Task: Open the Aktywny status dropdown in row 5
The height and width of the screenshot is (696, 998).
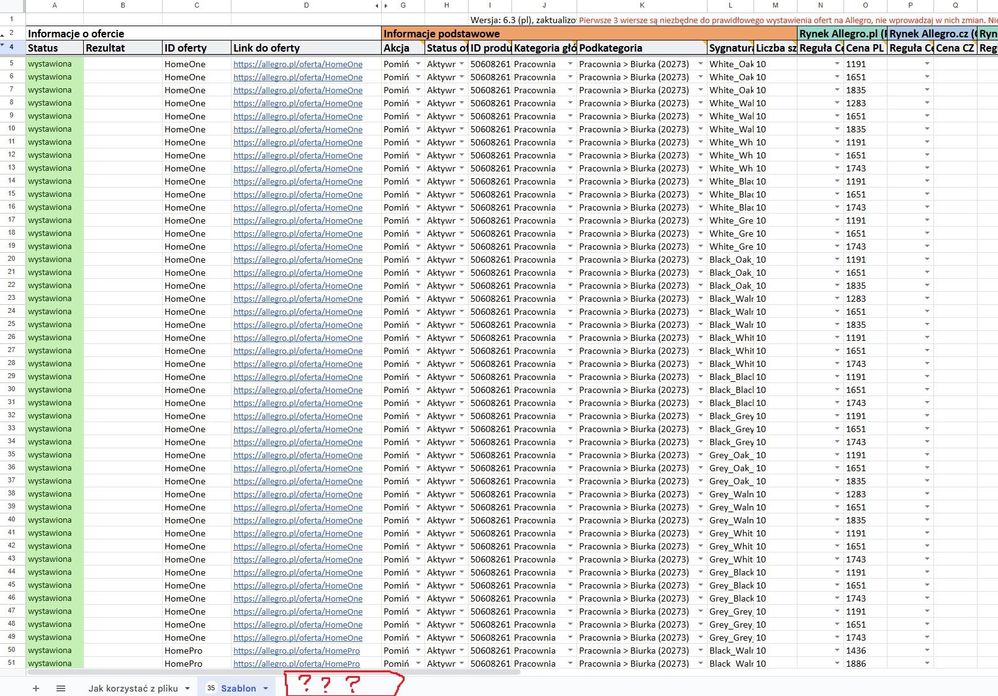Action: [461, 64]
